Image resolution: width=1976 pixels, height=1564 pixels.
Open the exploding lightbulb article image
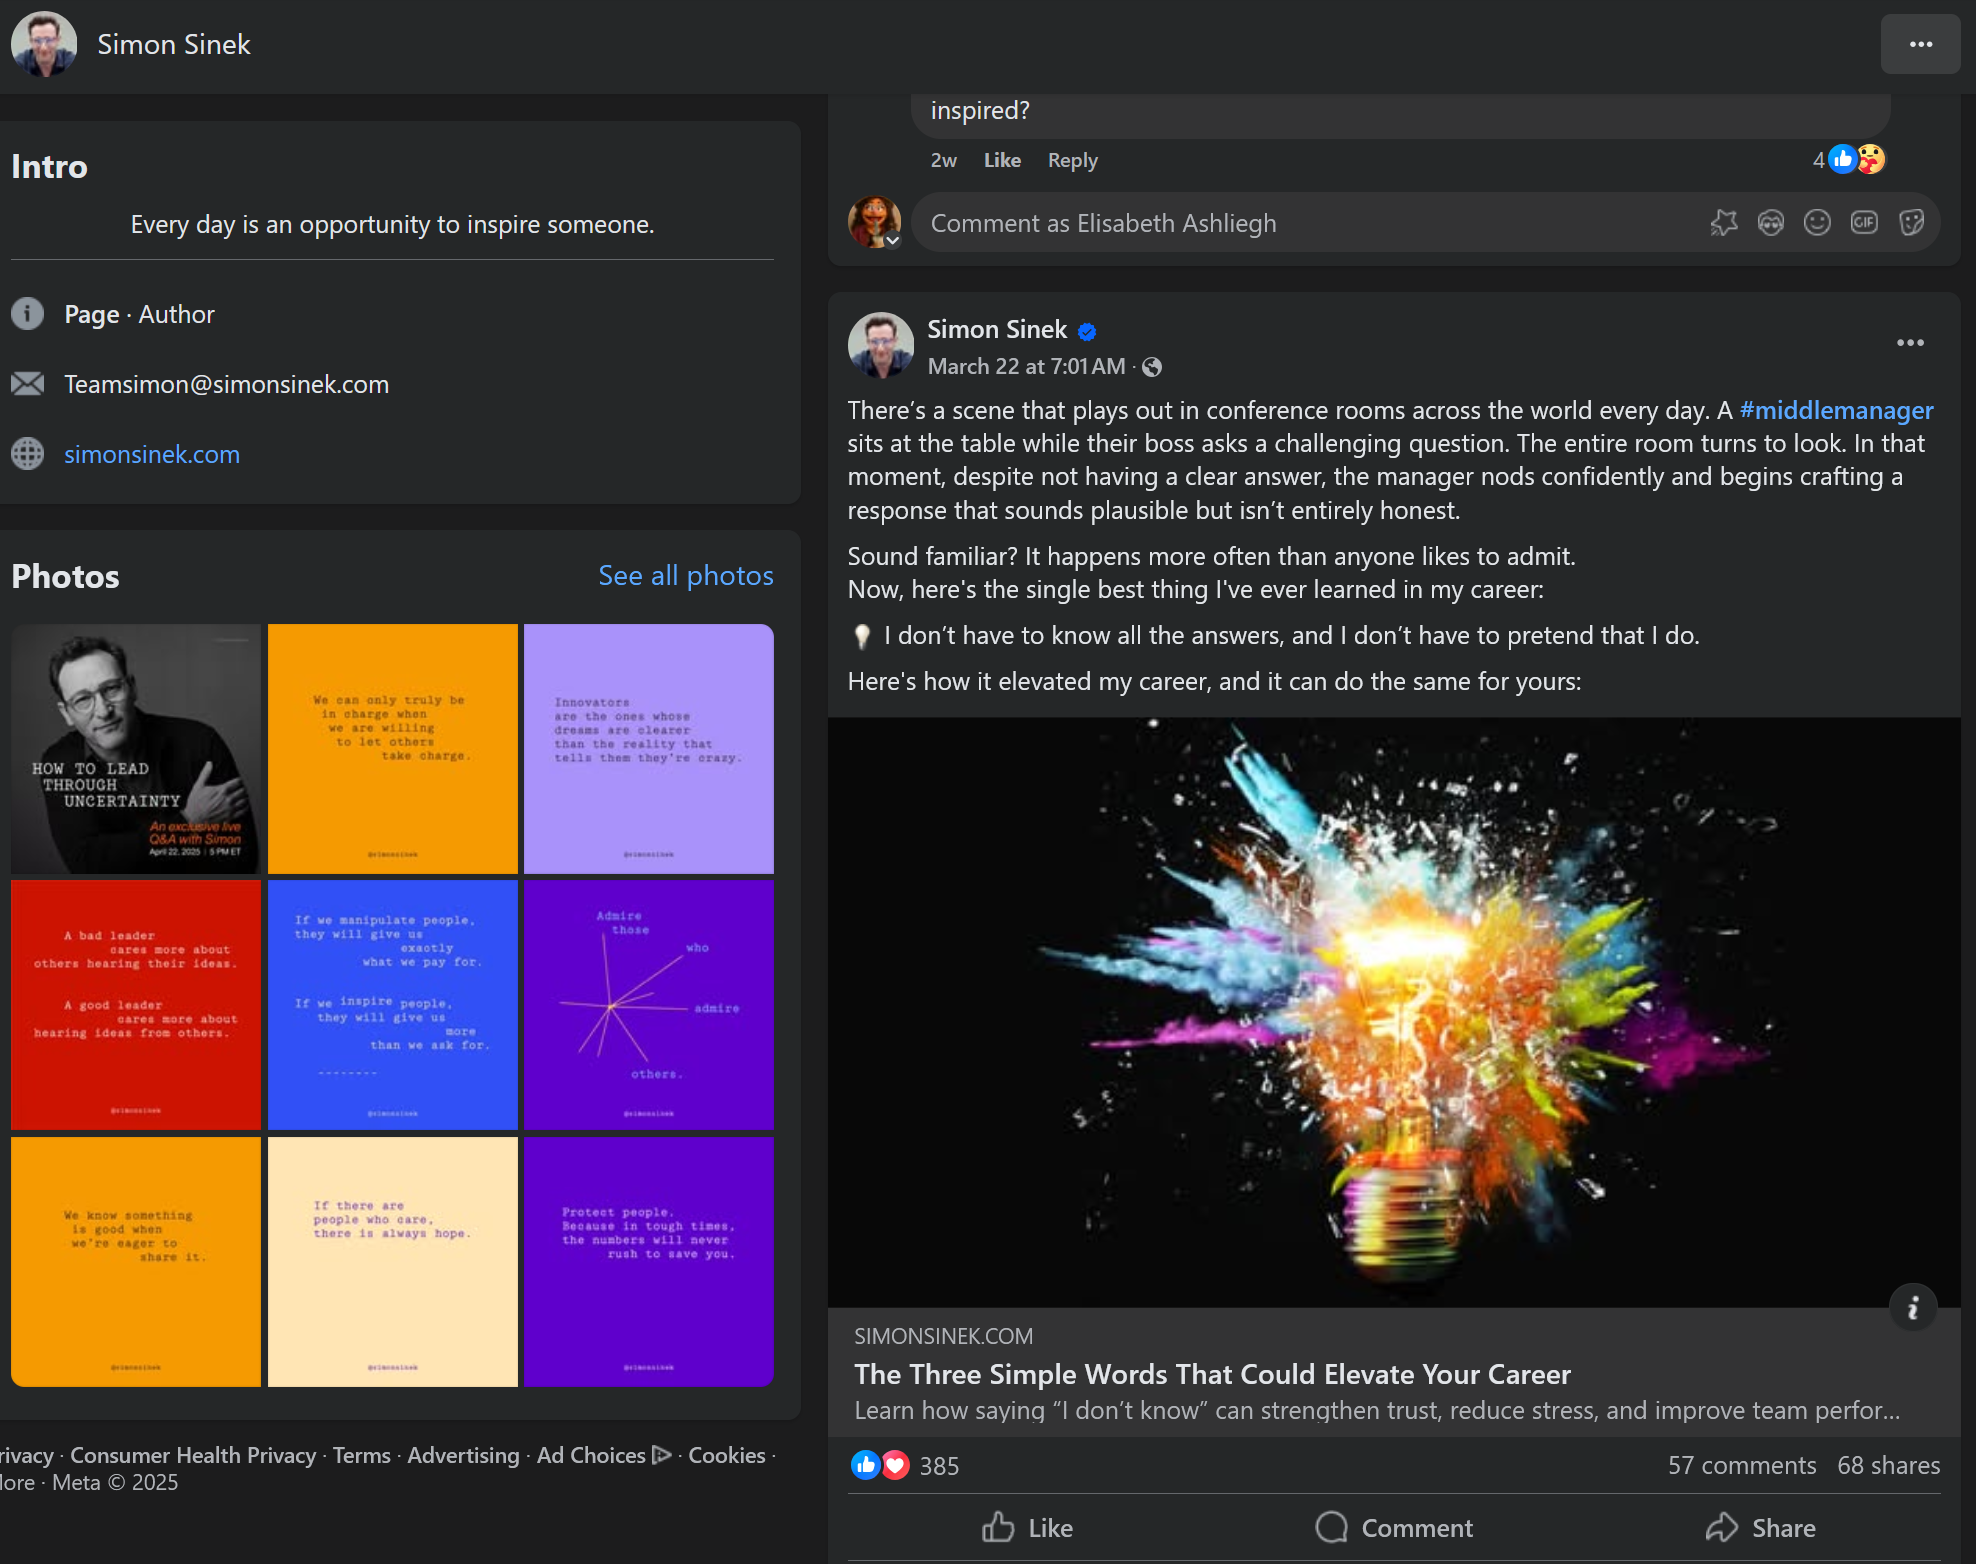click(1394, 1012)
